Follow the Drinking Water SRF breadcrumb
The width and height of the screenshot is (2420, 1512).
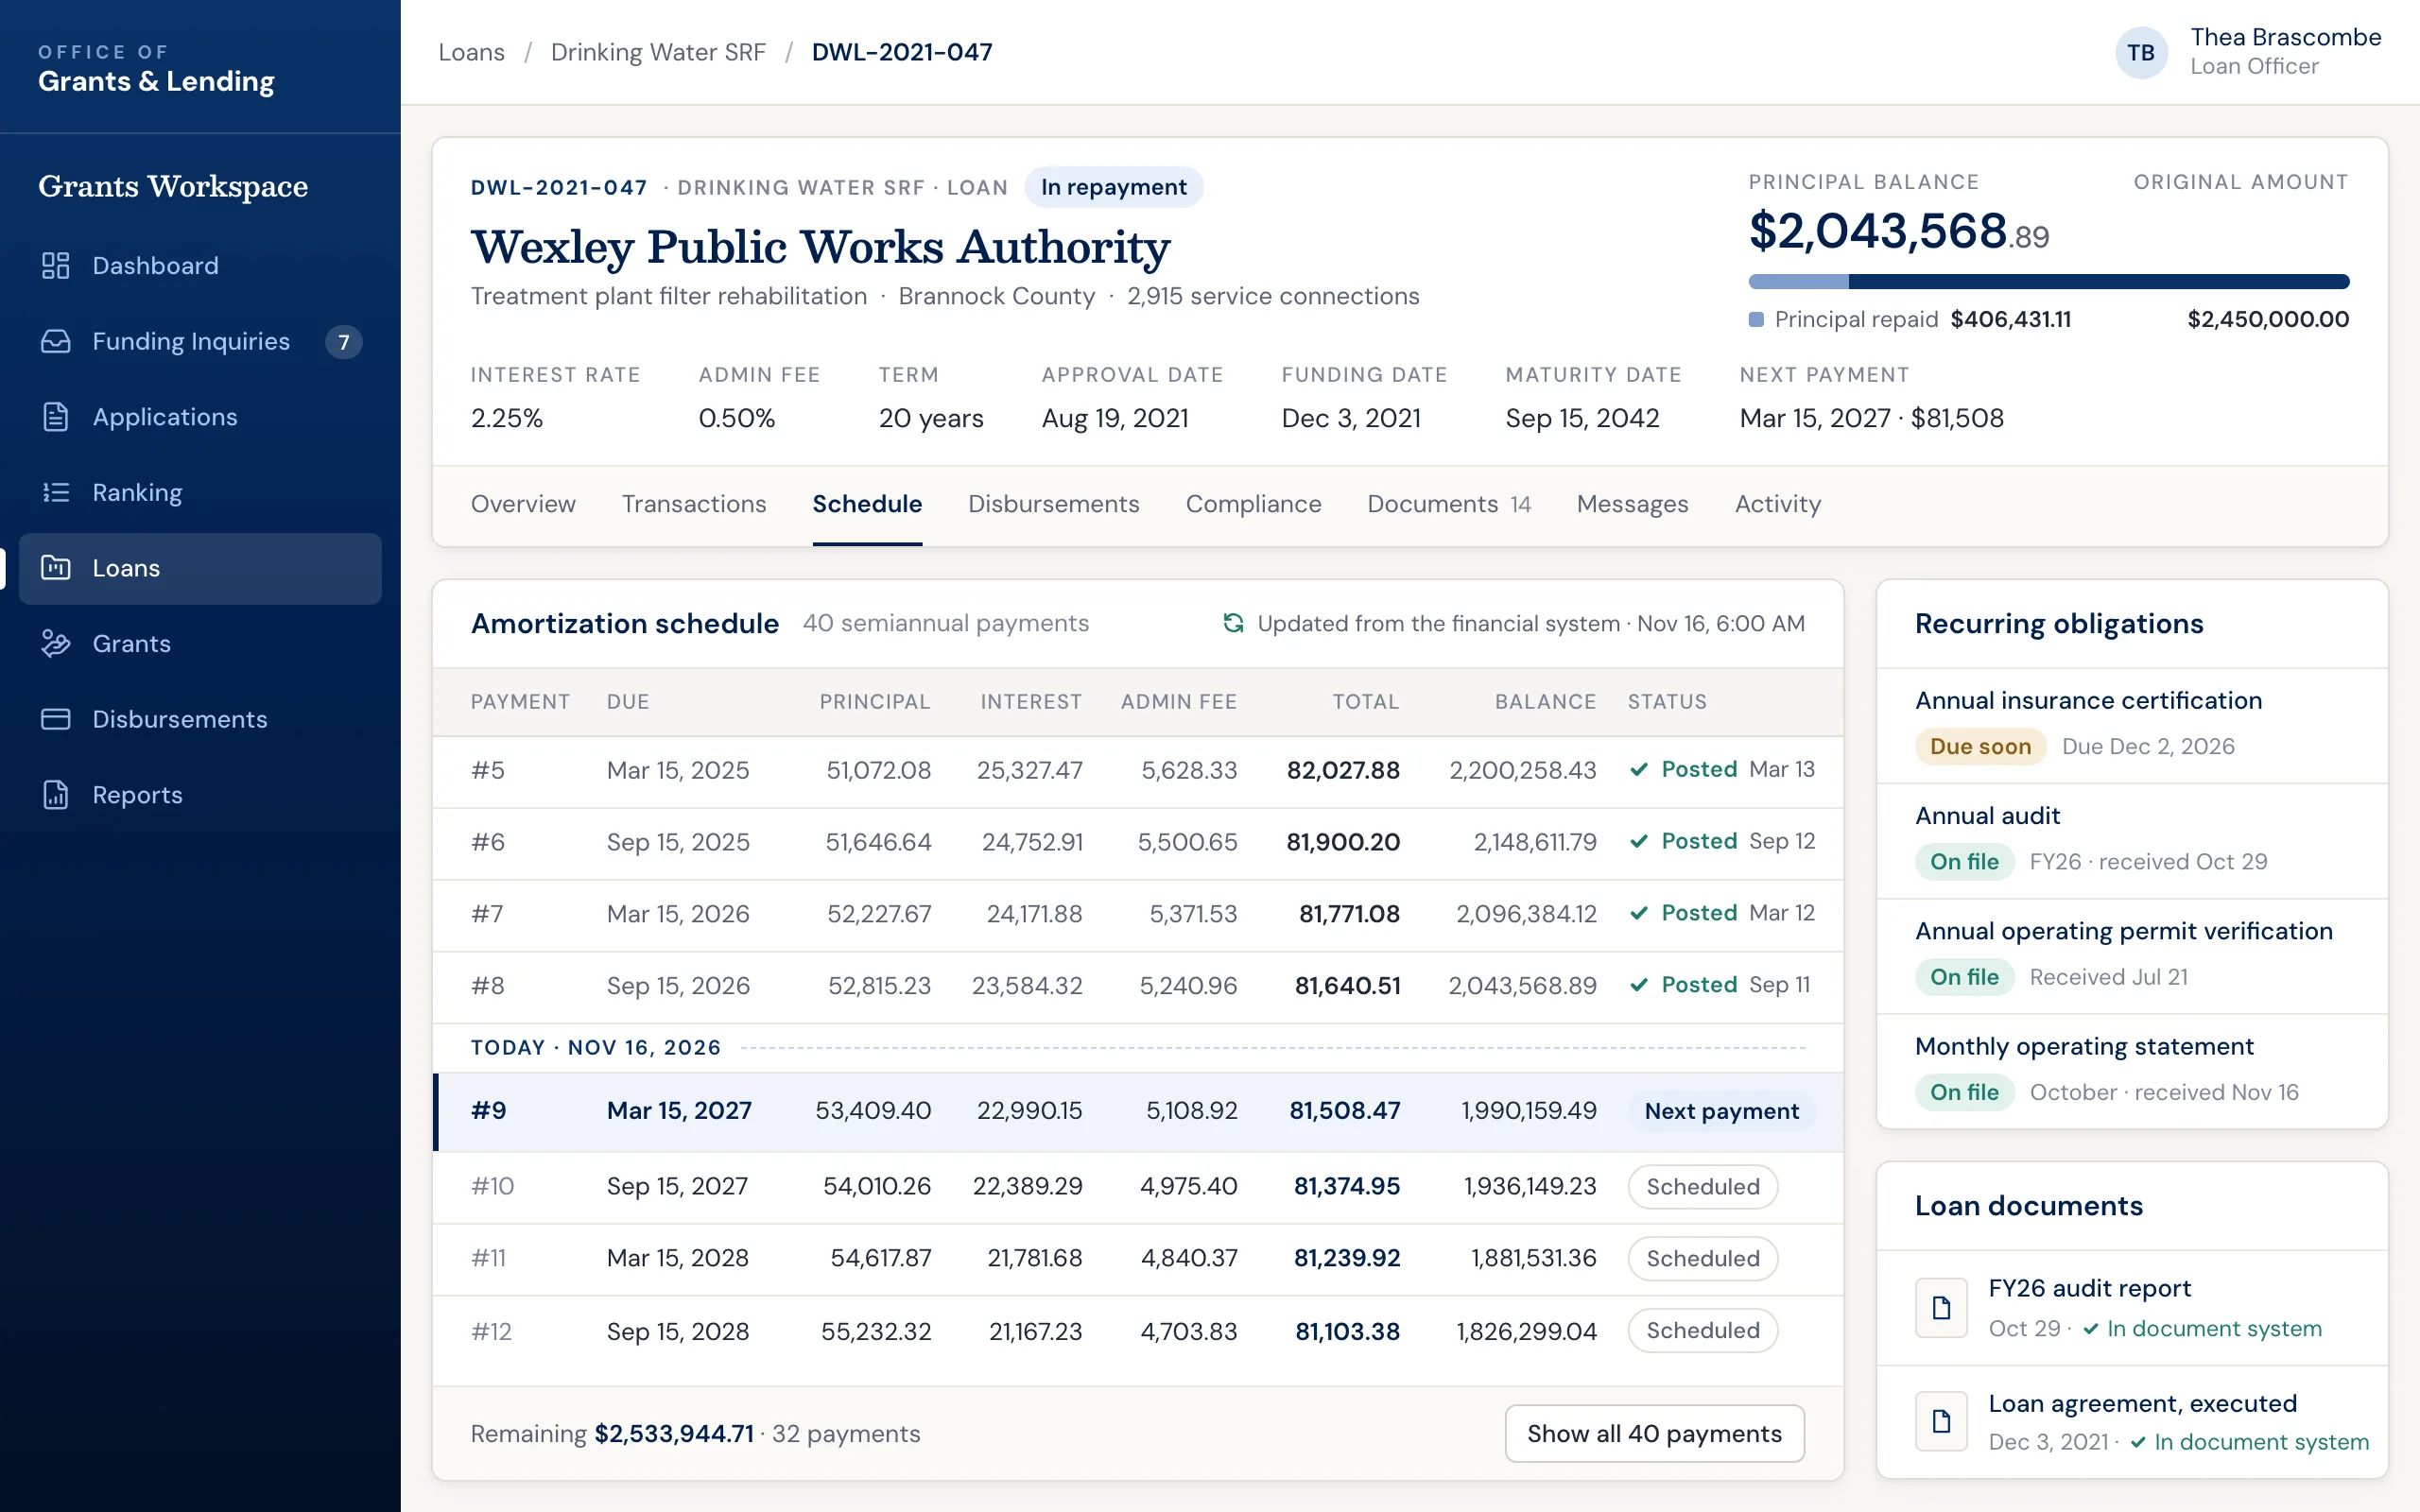(658, 52)
